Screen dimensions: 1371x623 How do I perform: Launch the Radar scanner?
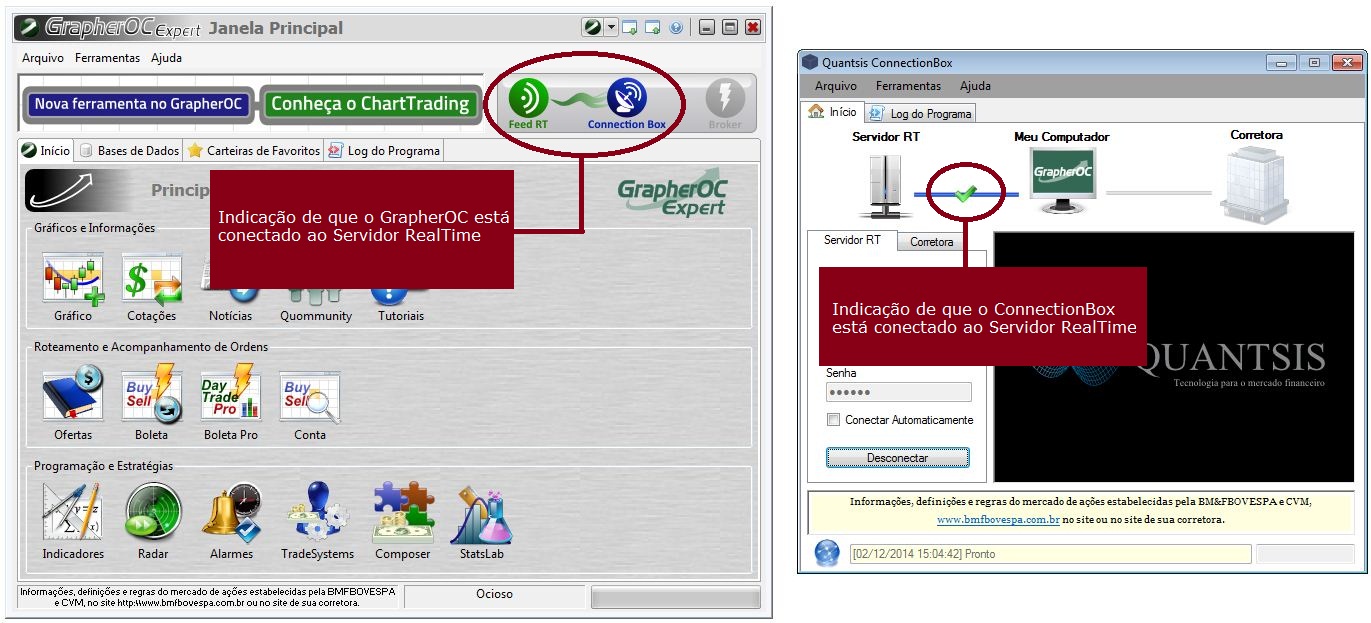pos(153,521)
